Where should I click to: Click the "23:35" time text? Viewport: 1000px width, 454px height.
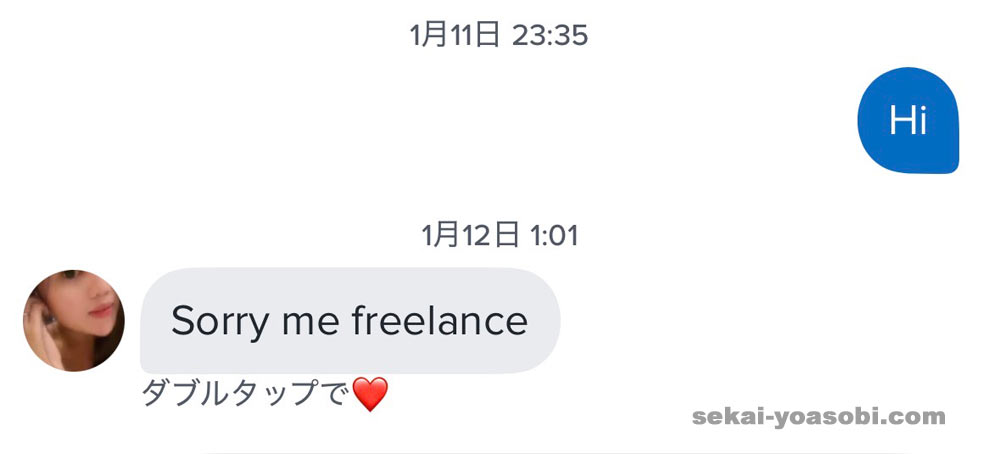[550, 36]
